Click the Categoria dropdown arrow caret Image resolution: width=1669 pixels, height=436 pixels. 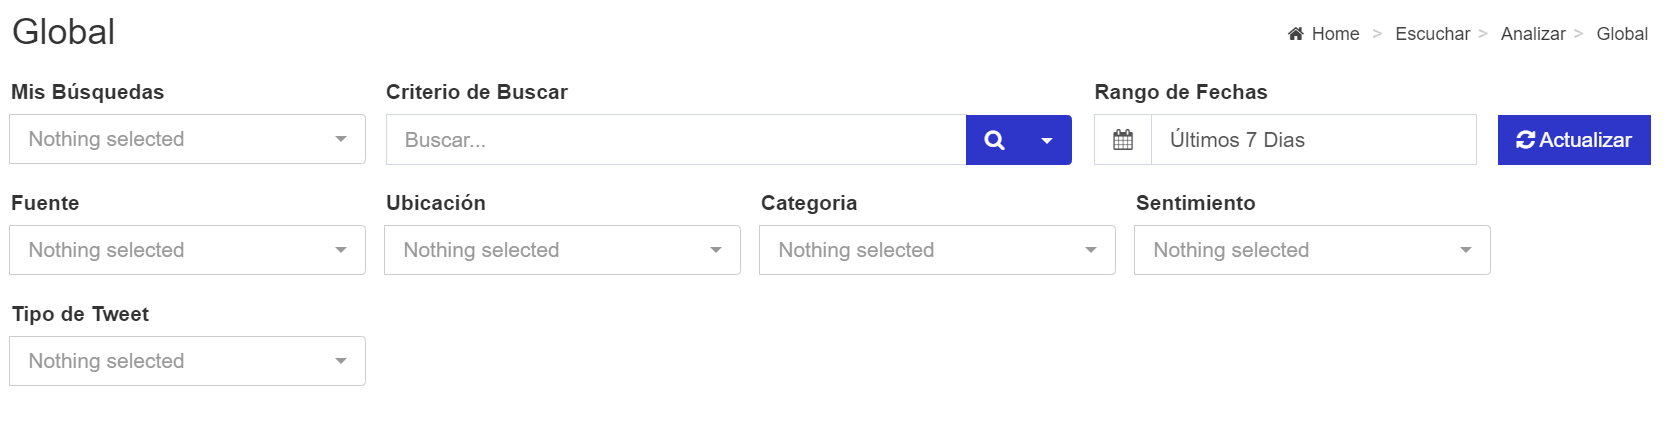[1091, 250]
